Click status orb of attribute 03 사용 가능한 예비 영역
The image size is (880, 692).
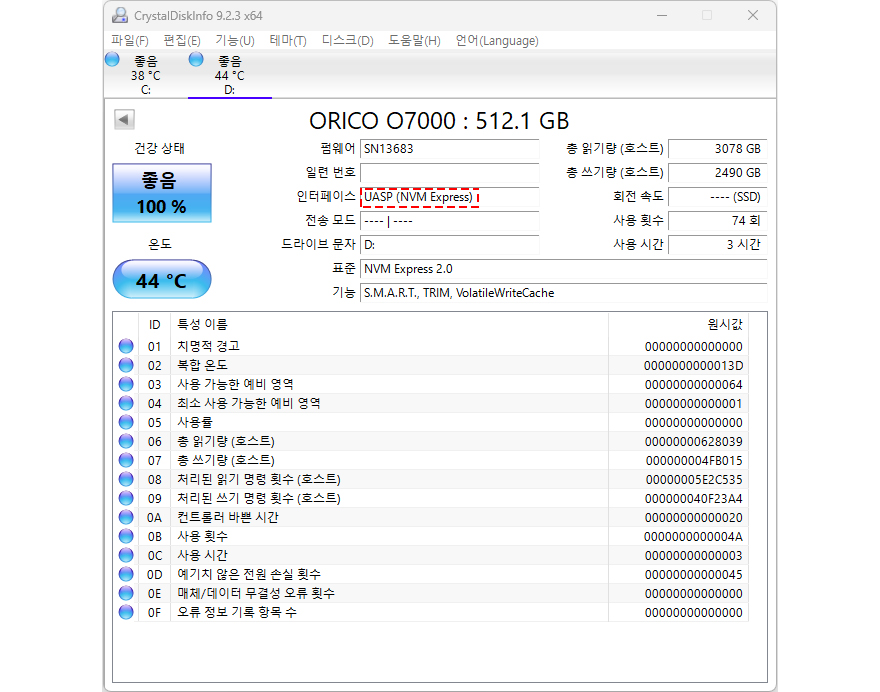tap(126, 384)
